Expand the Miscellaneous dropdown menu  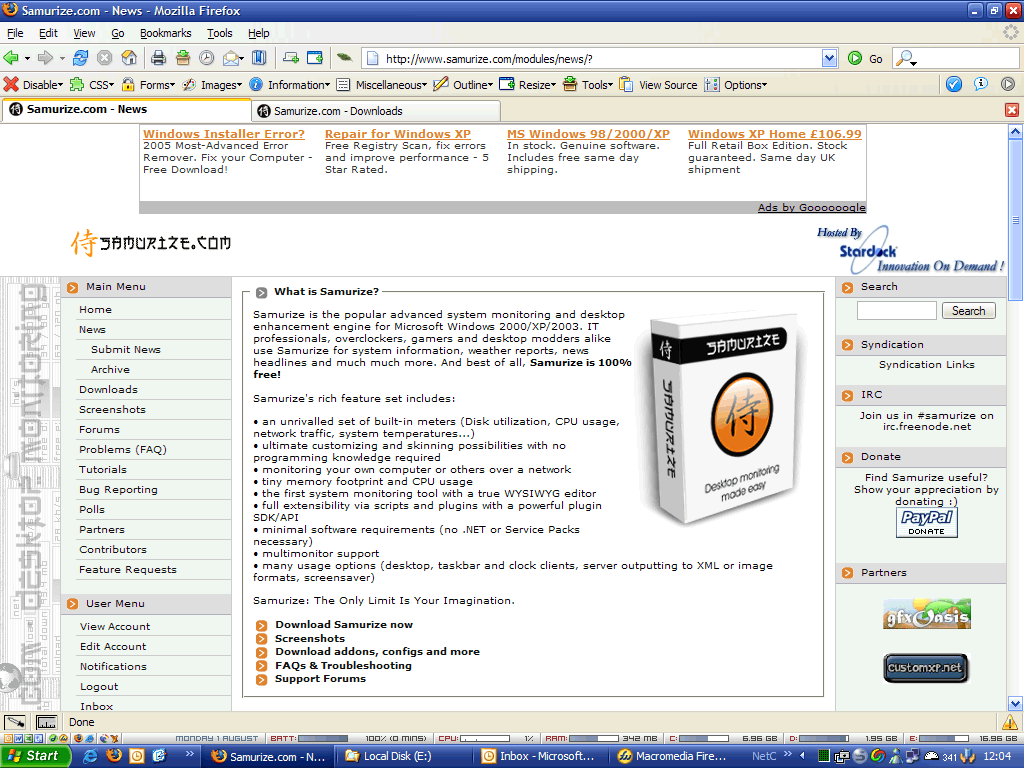(x=383, y=85)
